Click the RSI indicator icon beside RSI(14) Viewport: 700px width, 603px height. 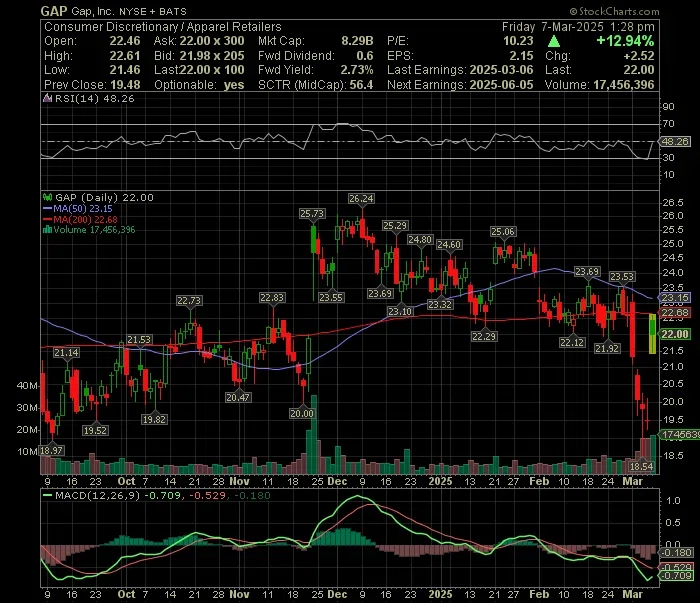pyautogui.click(x=47, y=98)
